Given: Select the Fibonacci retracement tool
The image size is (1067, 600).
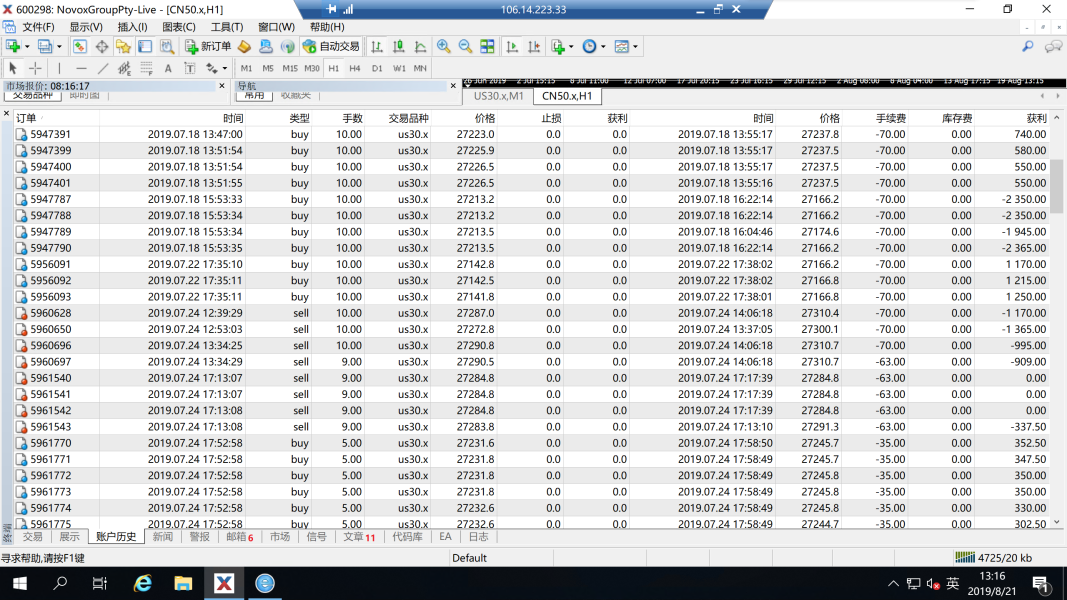Looking at the screenshot, I should [x=146, y=68].
